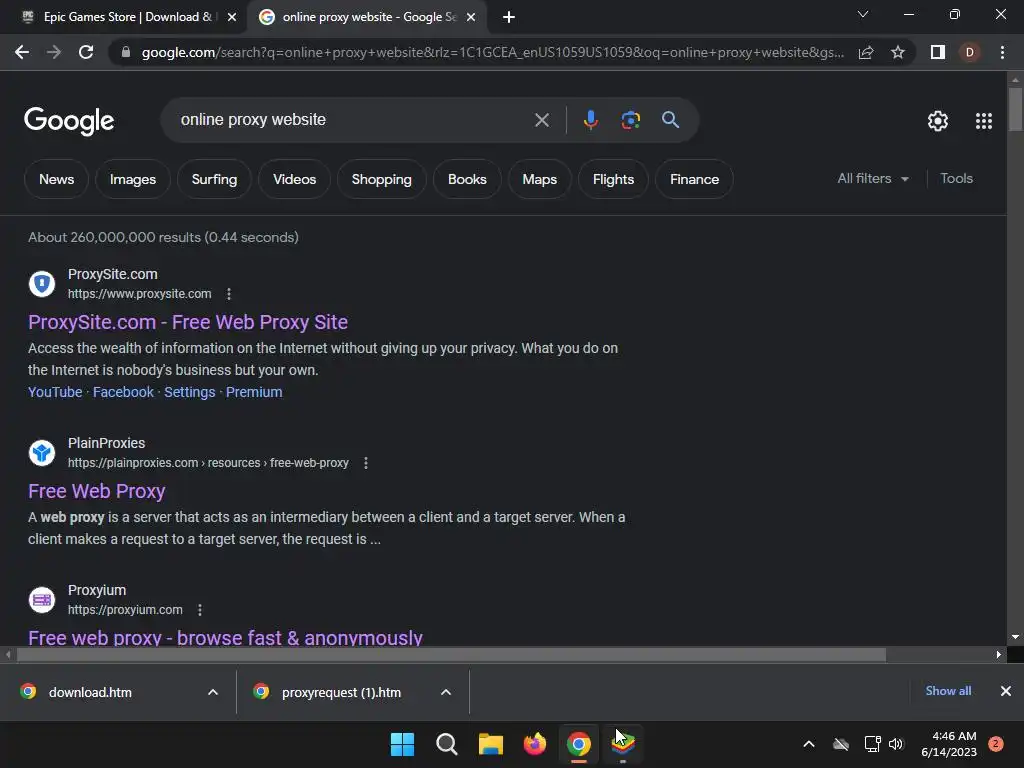Open notification center badge

pos(996,744)
